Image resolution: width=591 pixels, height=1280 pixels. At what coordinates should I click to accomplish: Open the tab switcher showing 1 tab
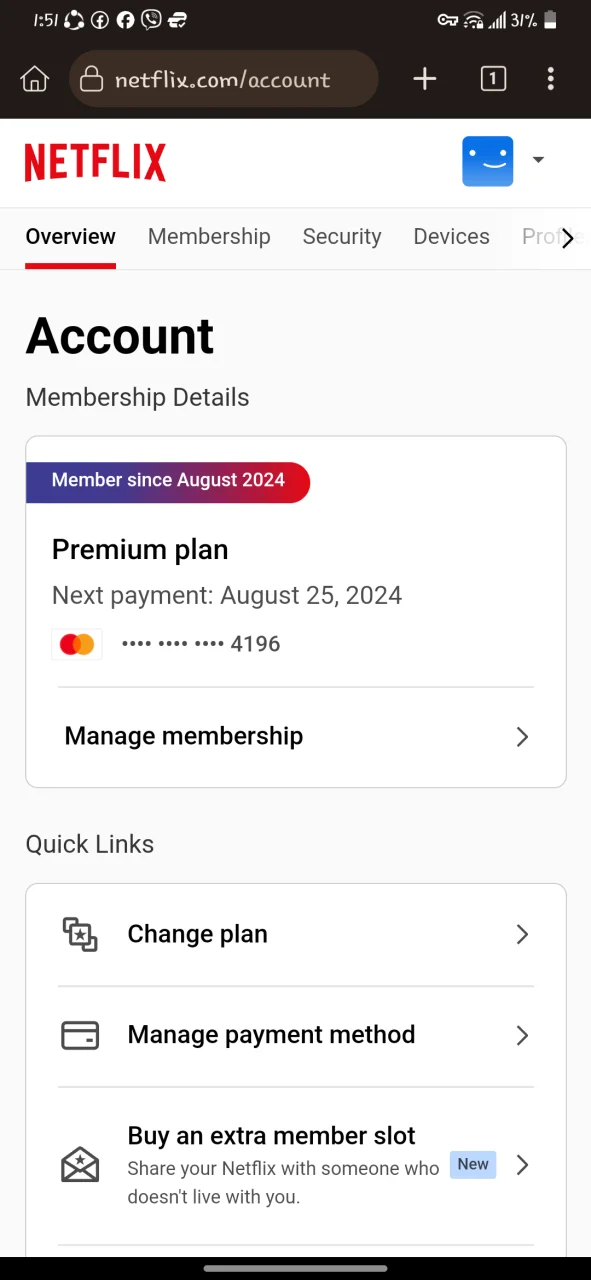click(x=493, y=79)
